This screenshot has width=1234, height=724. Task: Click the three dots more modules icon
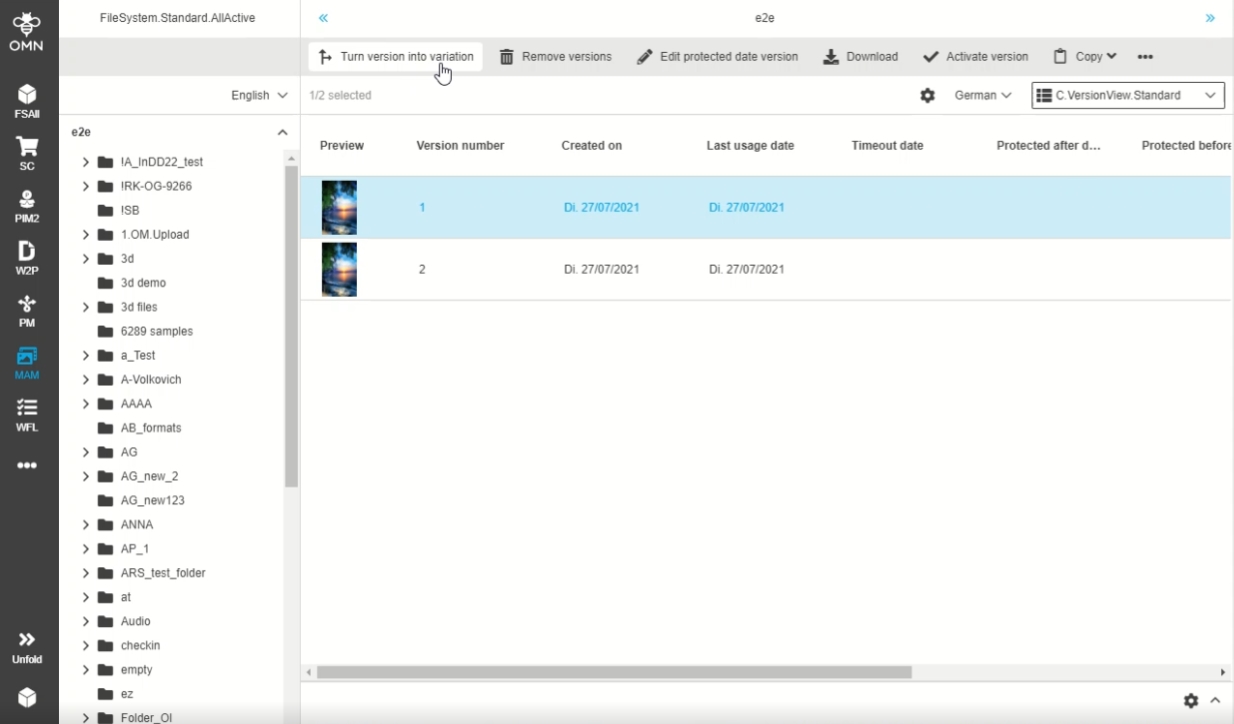pos(28,465)
